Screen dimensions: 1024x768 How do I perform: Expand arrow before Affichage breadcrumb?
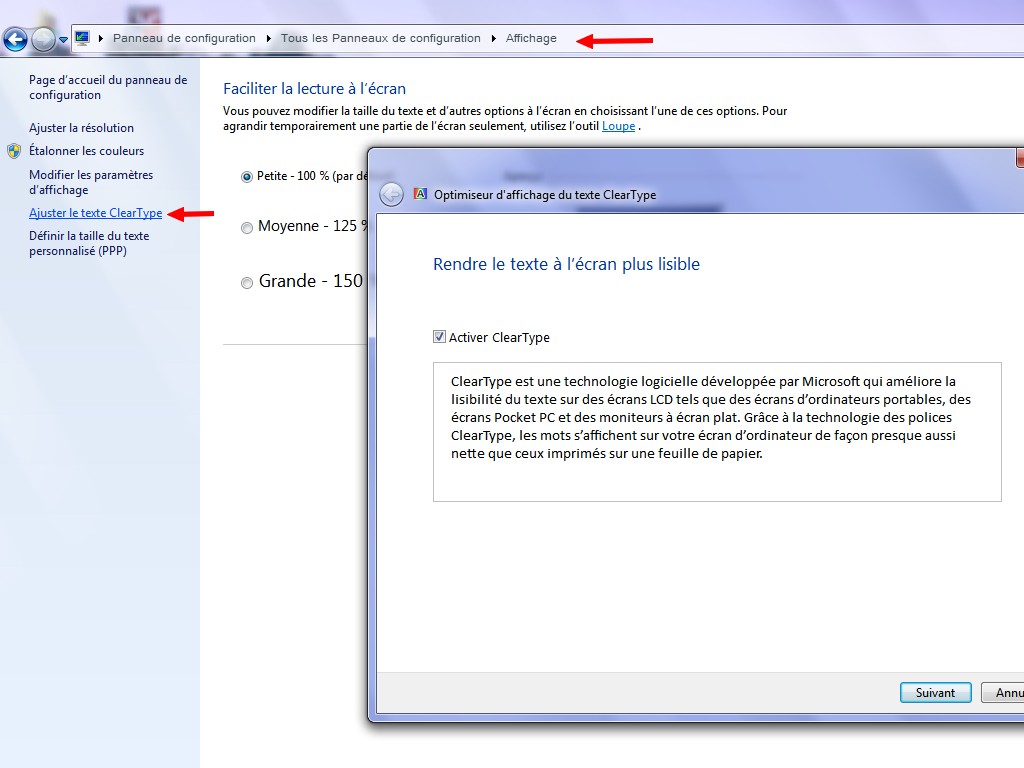493,39
